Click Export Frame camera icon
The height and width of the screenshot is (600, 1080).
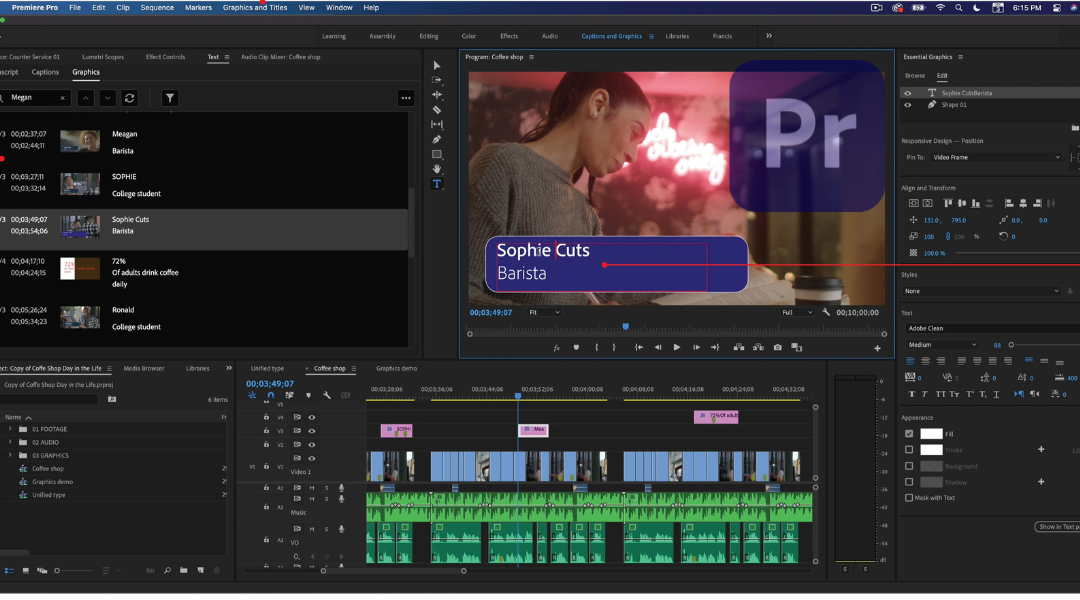coord(778,348)
